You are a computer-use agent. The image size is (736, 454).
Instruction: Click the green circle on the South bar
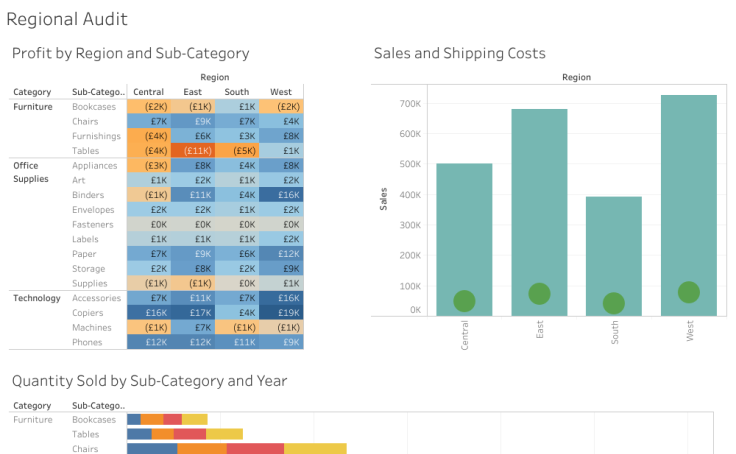(614, 303)
